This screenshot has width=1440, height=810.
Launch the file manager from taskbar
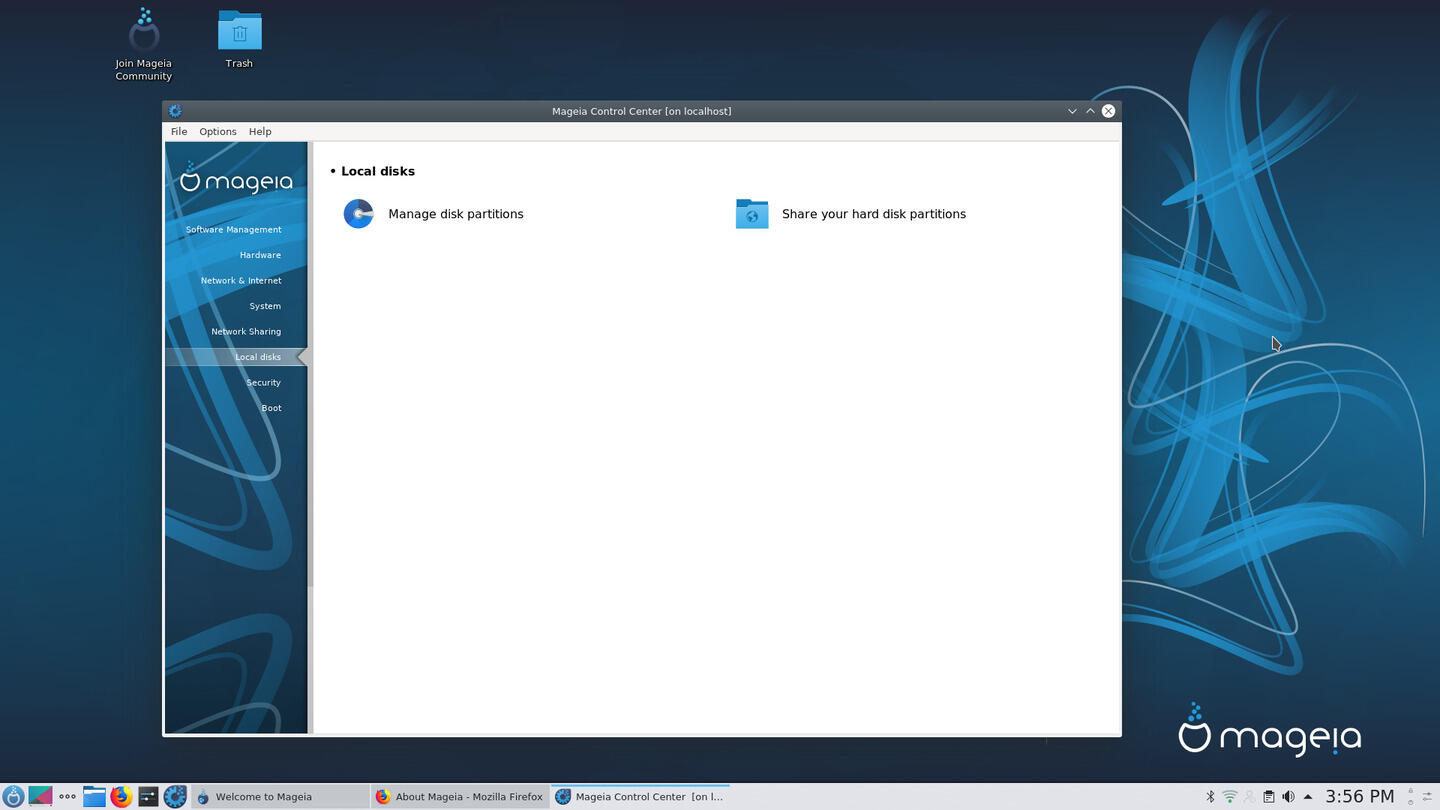coord(94,797)
